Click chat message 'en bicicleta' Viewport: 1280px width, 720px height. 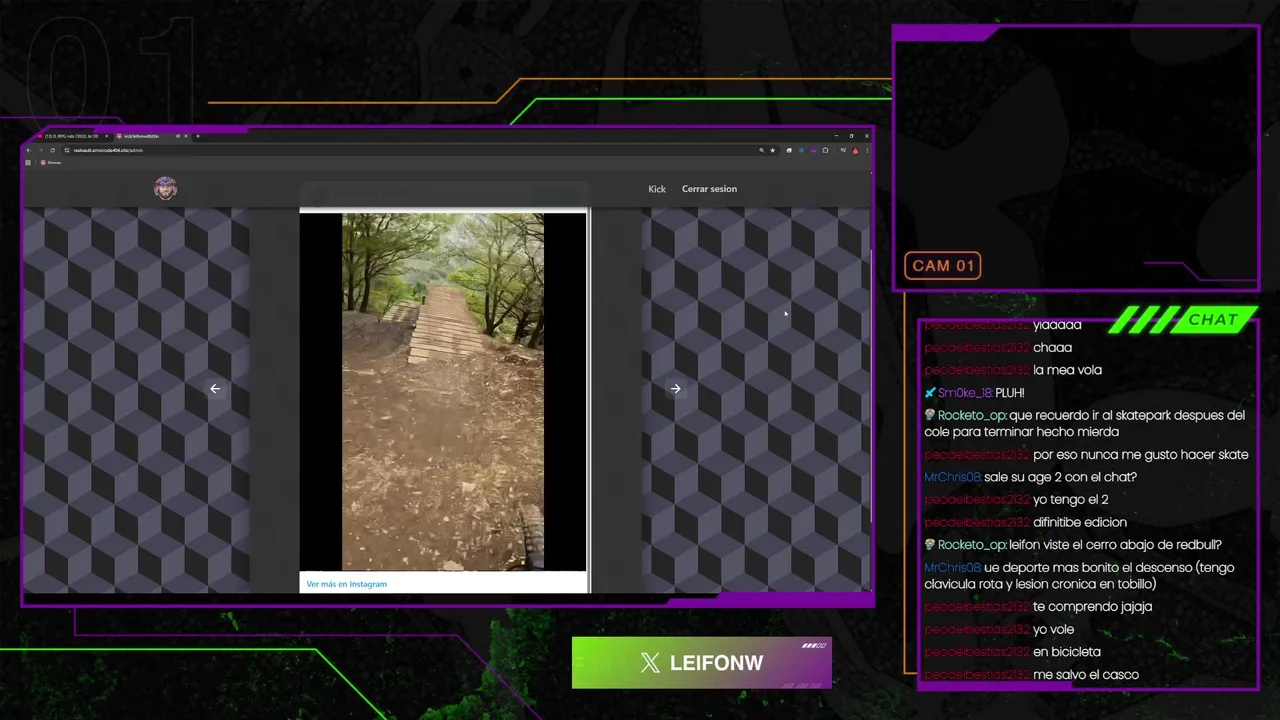[x=1012, y=652]
